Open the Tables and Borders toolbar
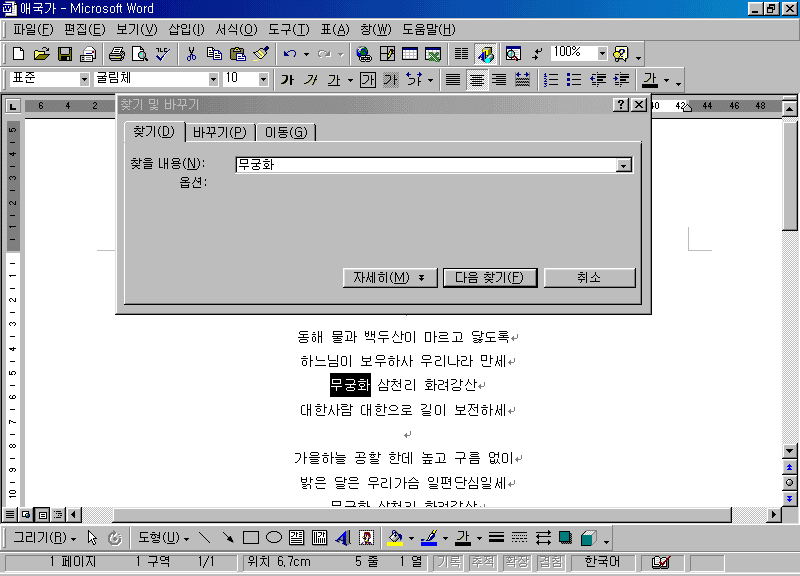Viewport: 800px width, 576px height. [x=387, y=54]
